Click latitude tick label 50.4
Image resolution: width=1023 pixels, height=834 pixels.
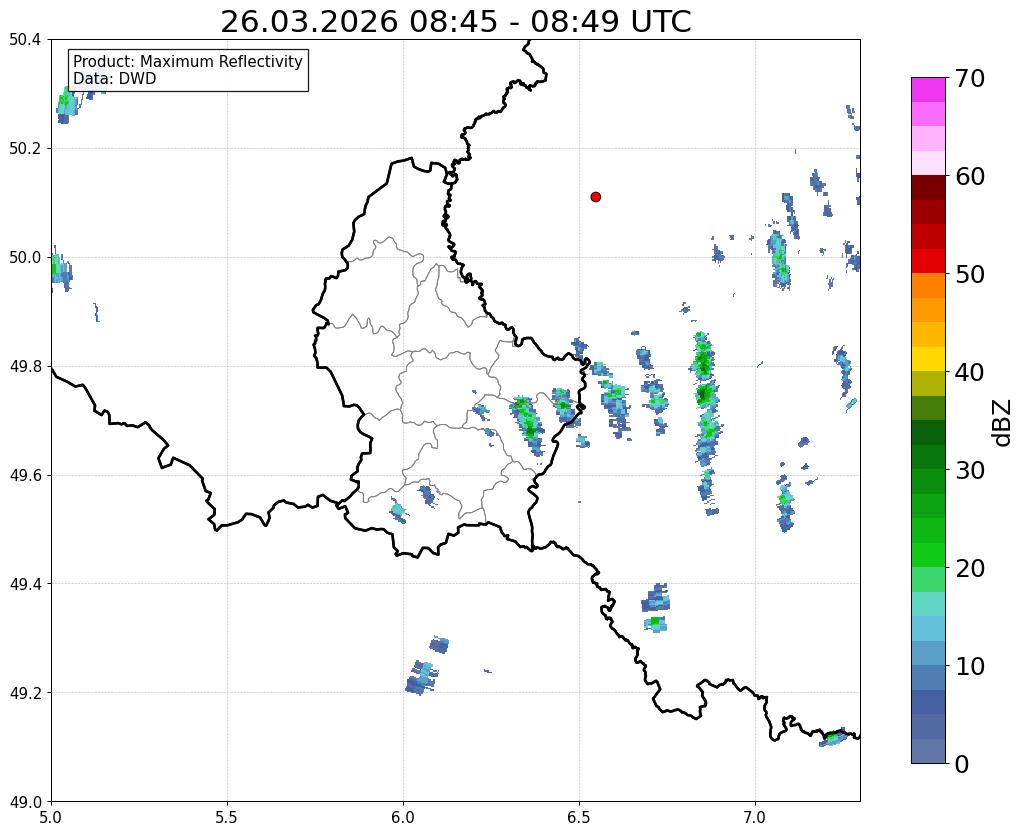pos(25,40)
